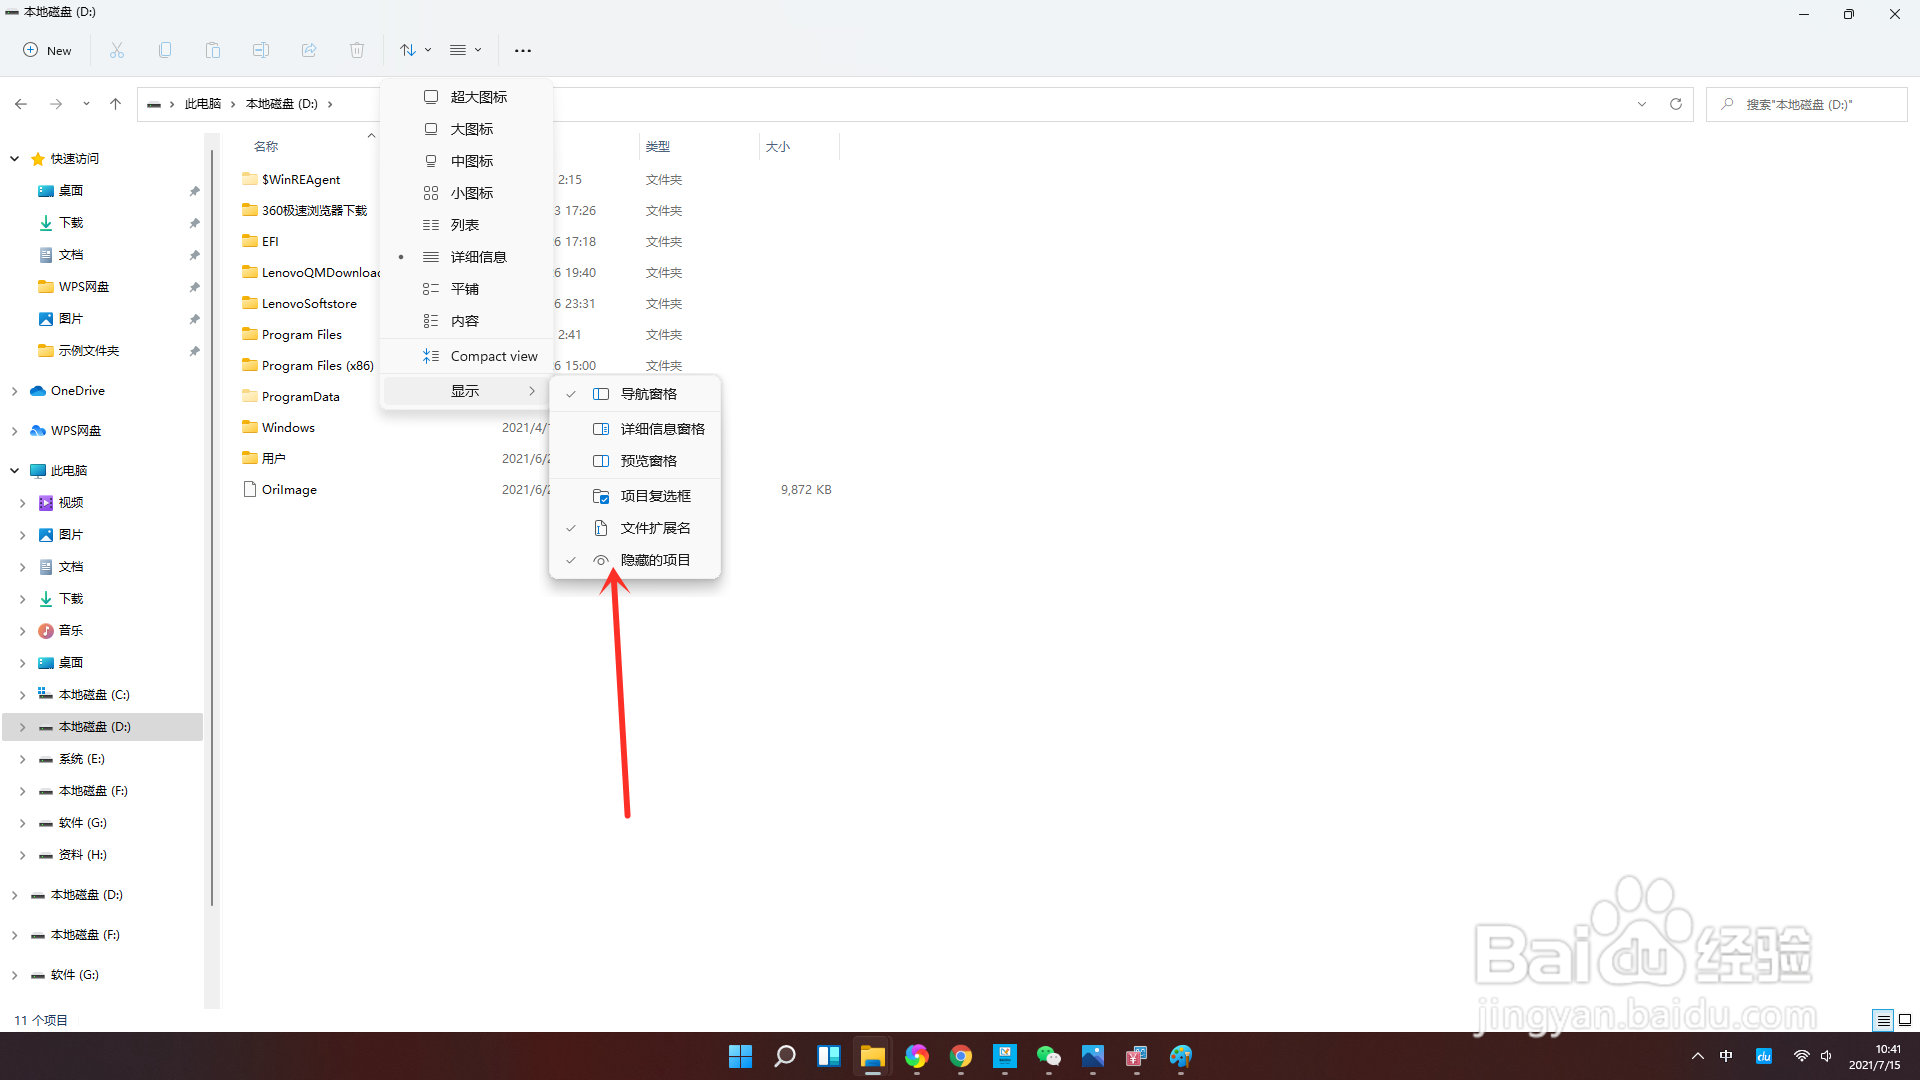Enable 项目复选框 item check boxes

click(x=655, y=496)
